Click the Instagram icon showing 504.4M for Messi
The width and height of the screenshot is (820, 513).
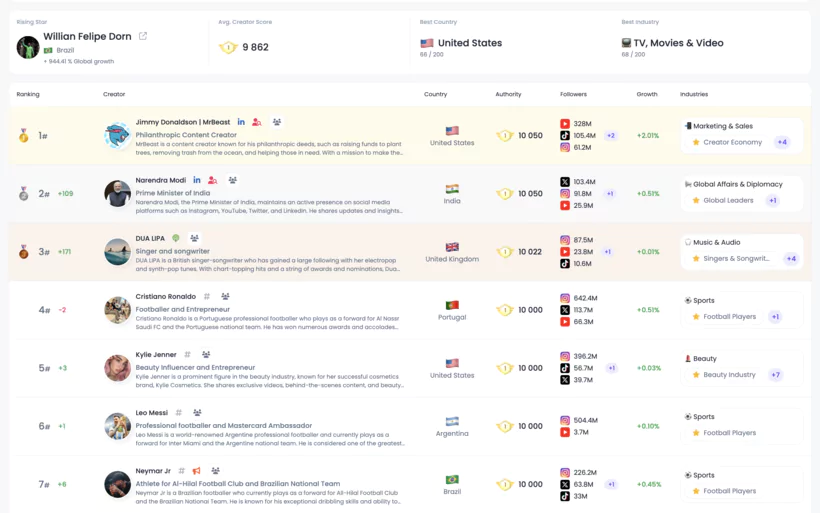tap(565, 420)
